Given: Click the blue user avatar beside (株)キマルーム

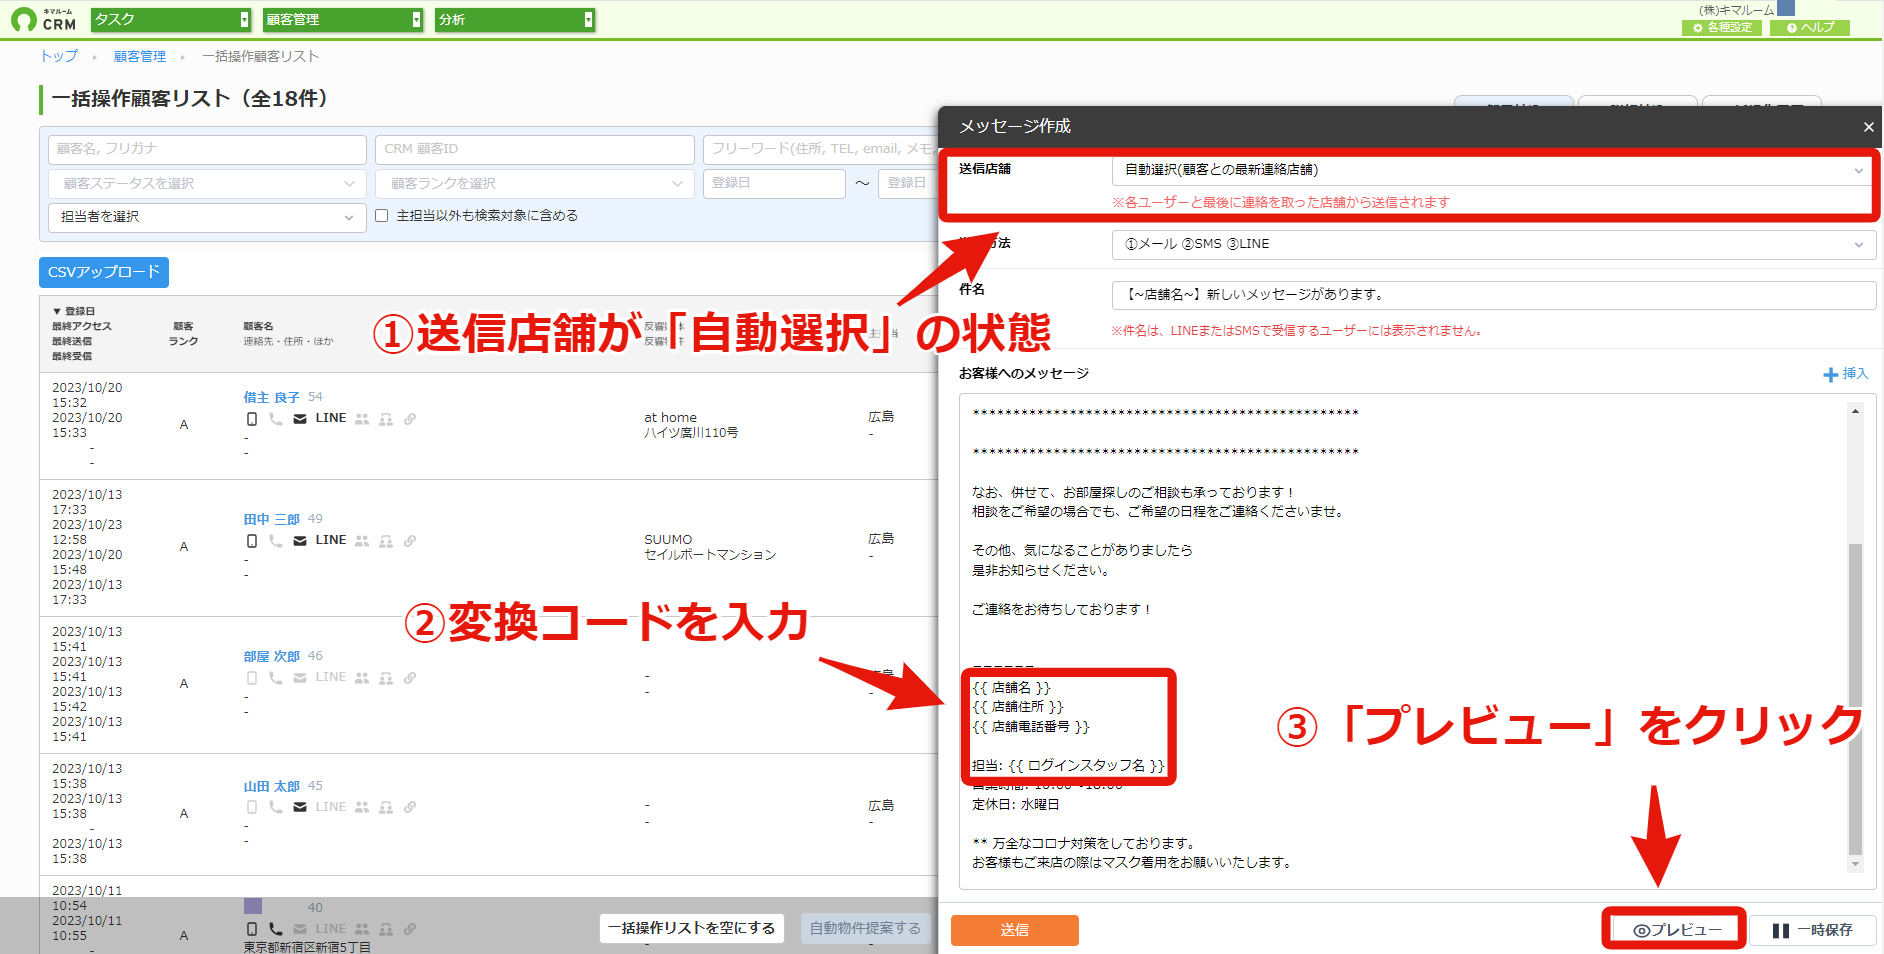Looking at the screenshot, I should (1786, 8).
